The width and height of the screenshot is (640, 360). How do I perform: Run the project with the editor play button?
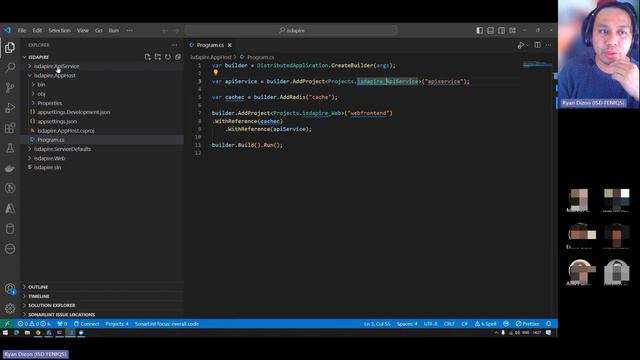click(520, 45)
